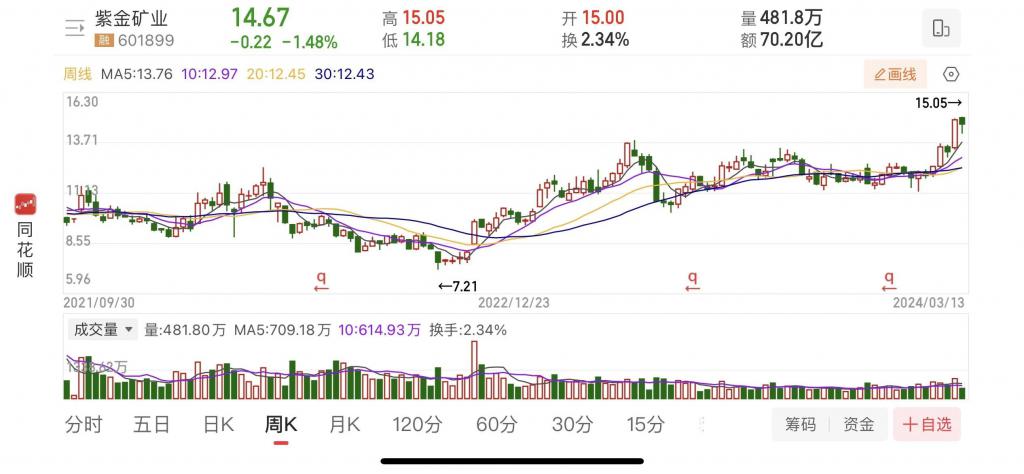Open the stock list menu icon

click(75, 27)
